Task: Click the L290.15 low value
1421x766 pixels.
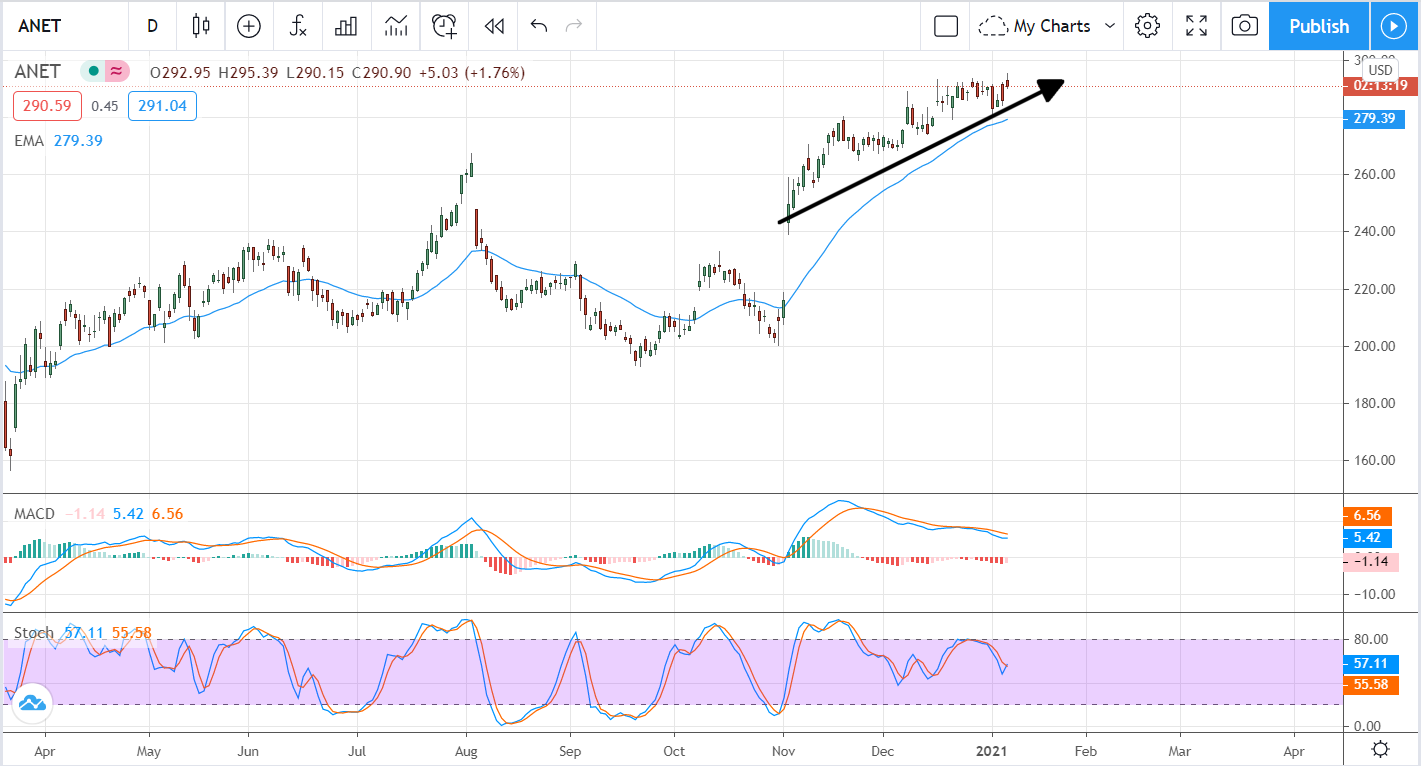Action: click(316, 73)
